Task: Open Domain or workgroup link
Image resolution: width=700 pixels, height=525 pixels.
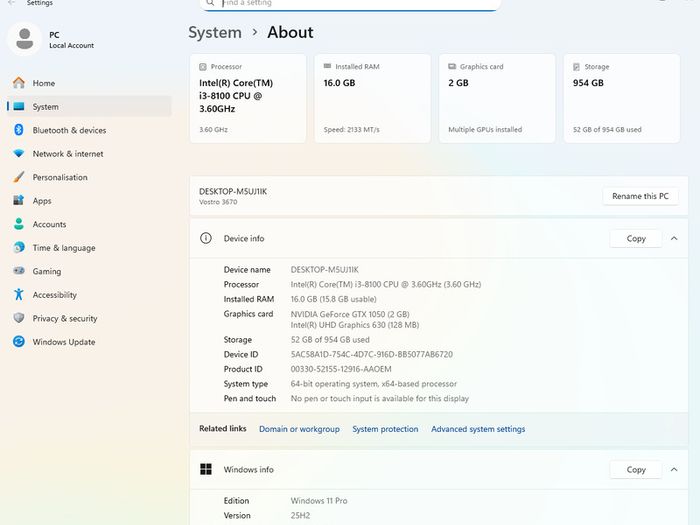Action: pos(299,429)
